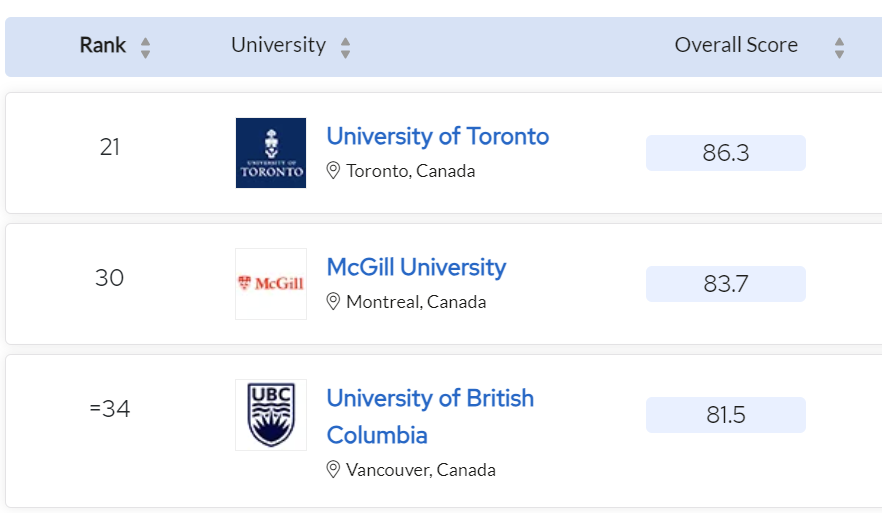Select the 86.3 score badge
This screenshot has width=882, height=513.
[726, 153]
